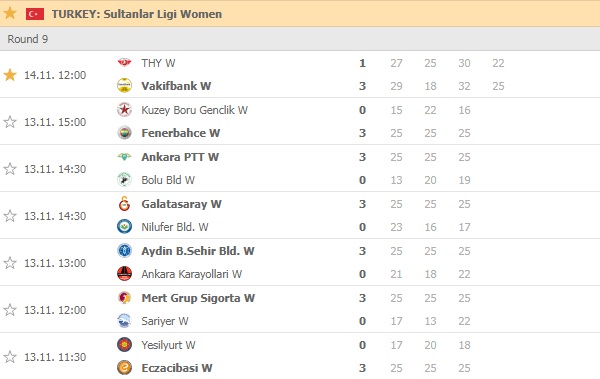Click the Eczacibasi W team logo
This screenshot has height=379, width=600.
pyautogui.click(x=124, y=368)
